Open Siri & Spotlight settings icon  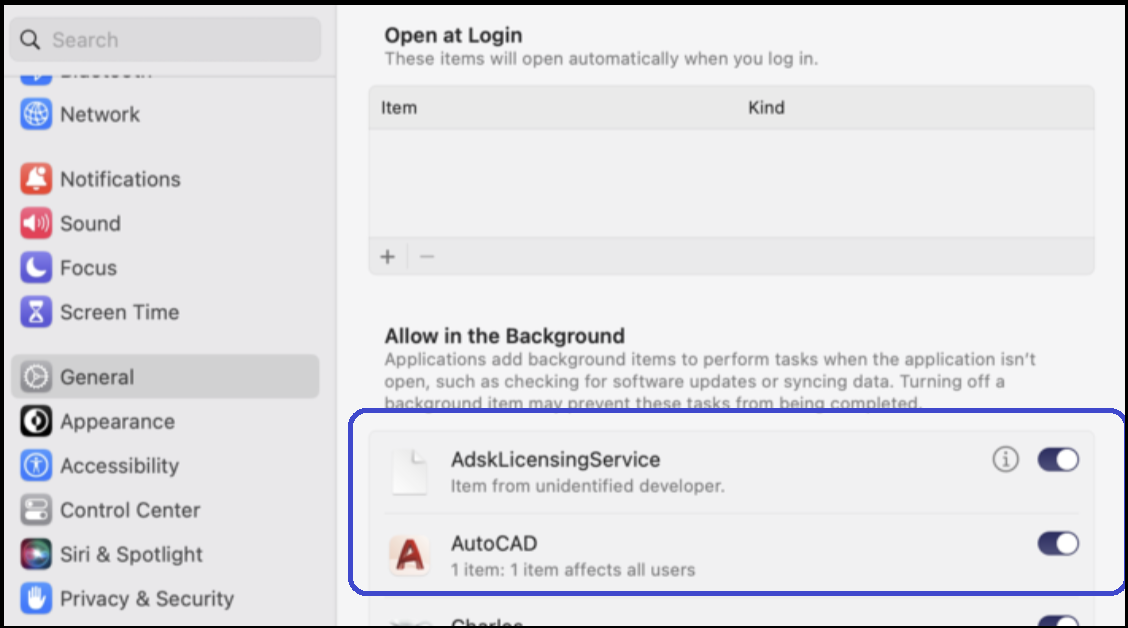tap(37, 554)
